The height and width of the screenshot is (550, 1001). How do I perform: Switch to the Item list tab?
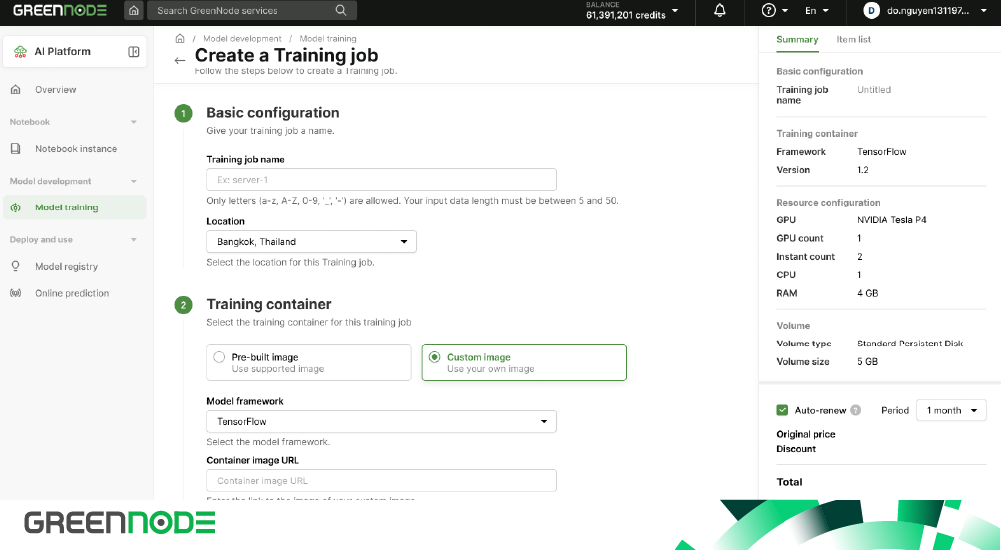point(854,39)
